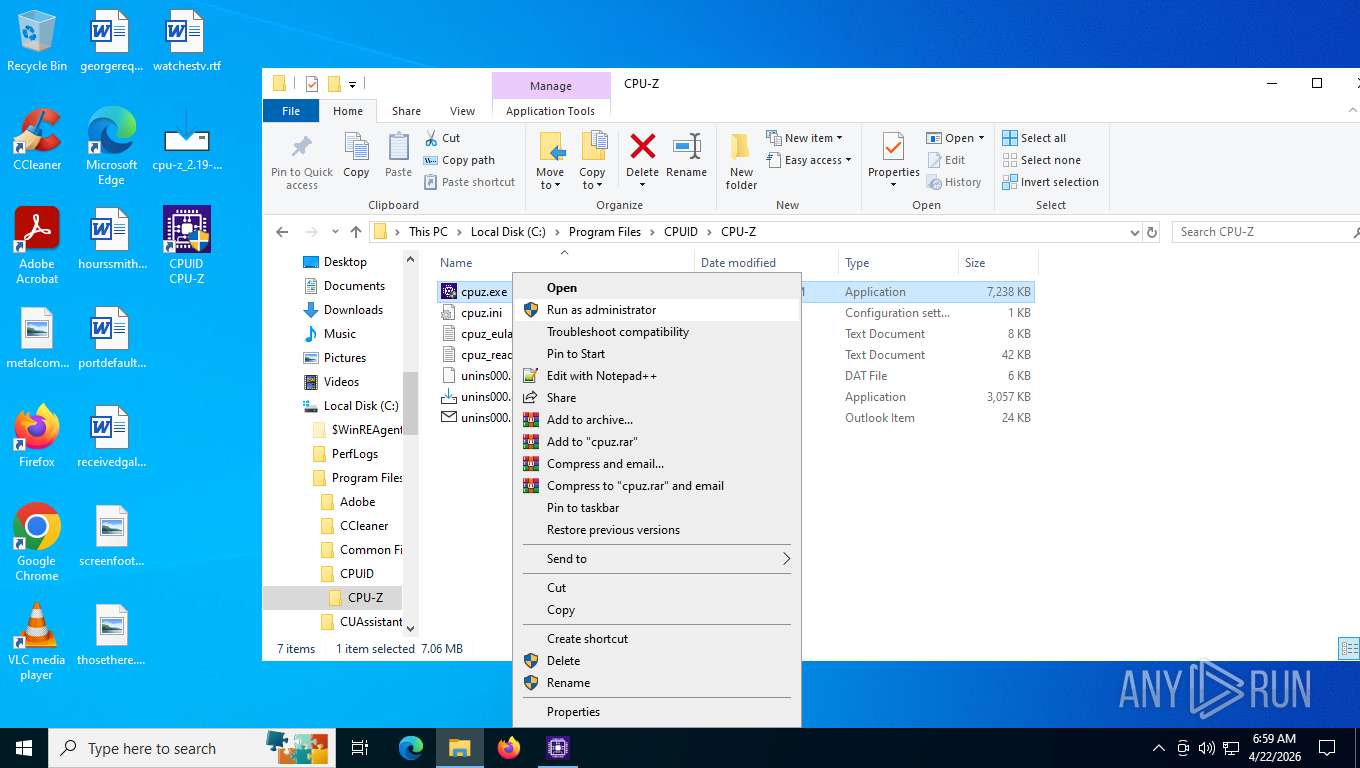
Task: Create a New folder from ribbon
Action: coord(741,162)
